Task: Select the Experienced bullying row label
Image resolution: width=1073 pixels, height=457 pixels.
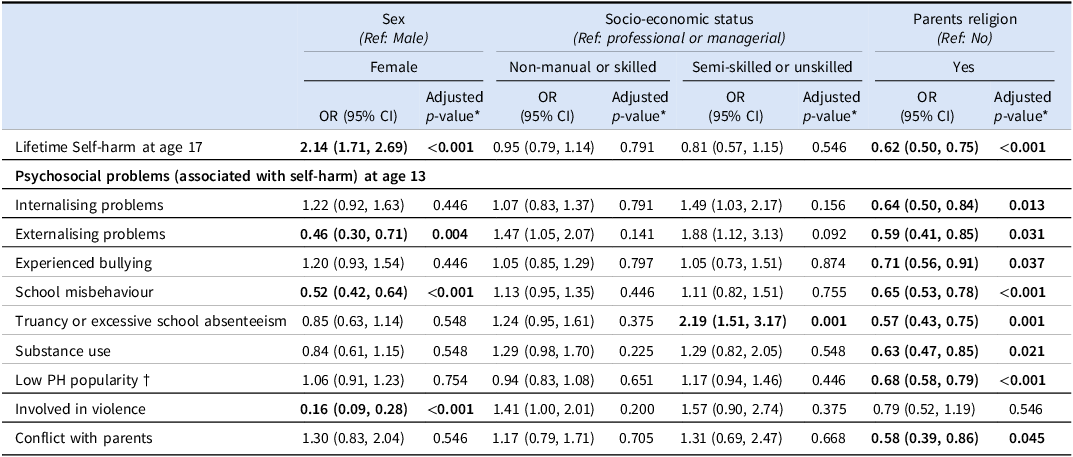Action: coord(83,263)
